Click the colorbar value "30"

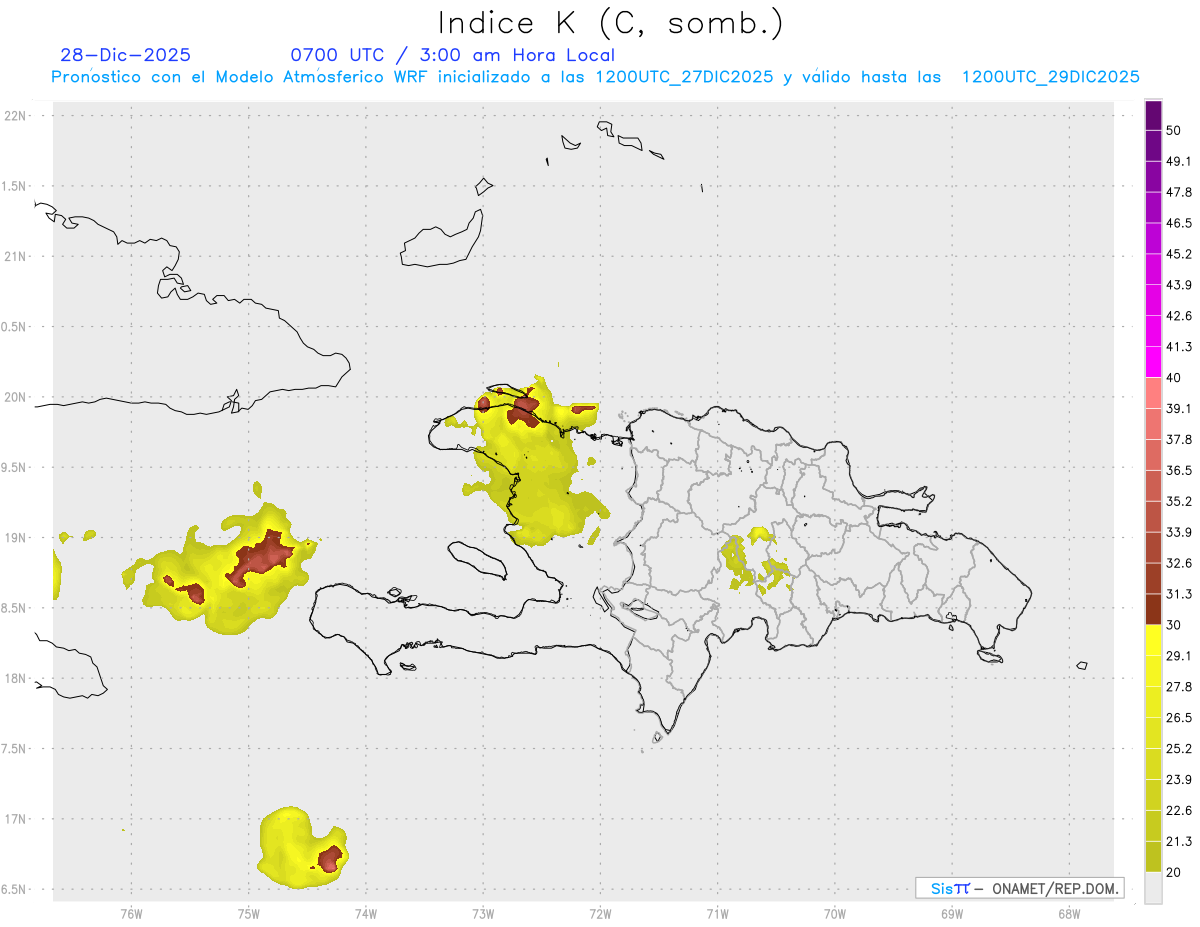click(1174, 625)
